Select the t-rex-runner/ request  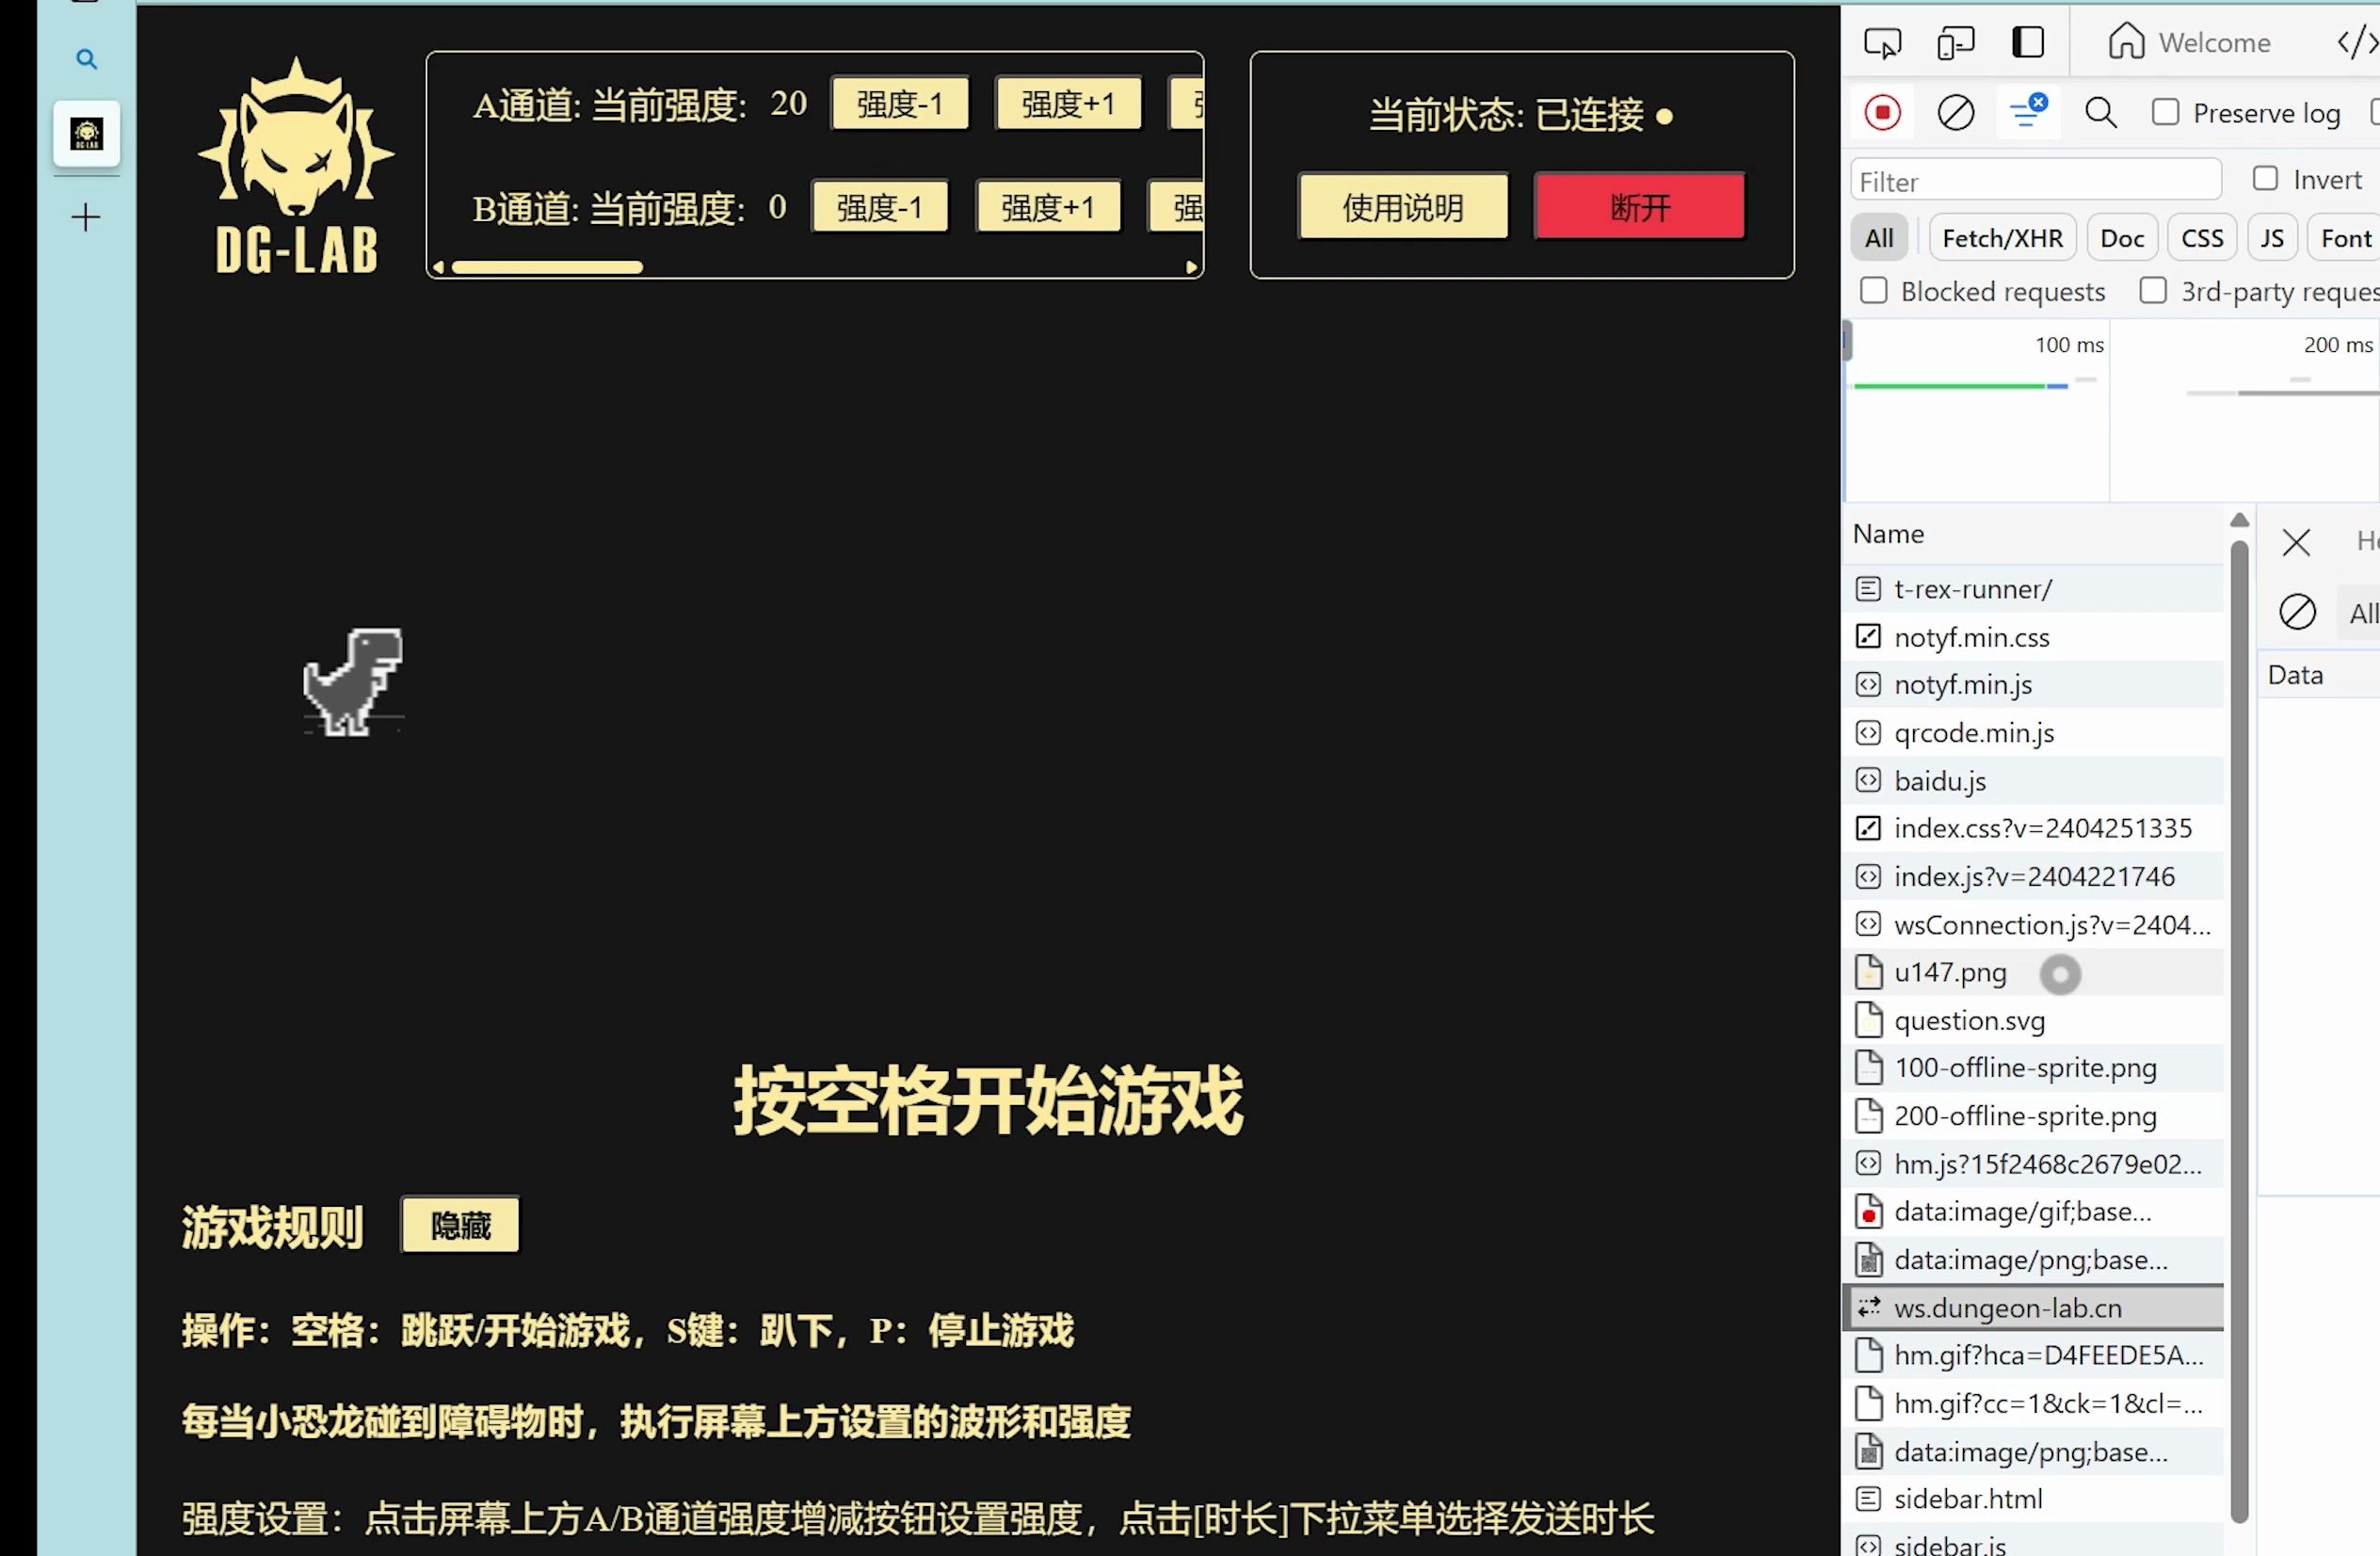[x=2033, y=589]
